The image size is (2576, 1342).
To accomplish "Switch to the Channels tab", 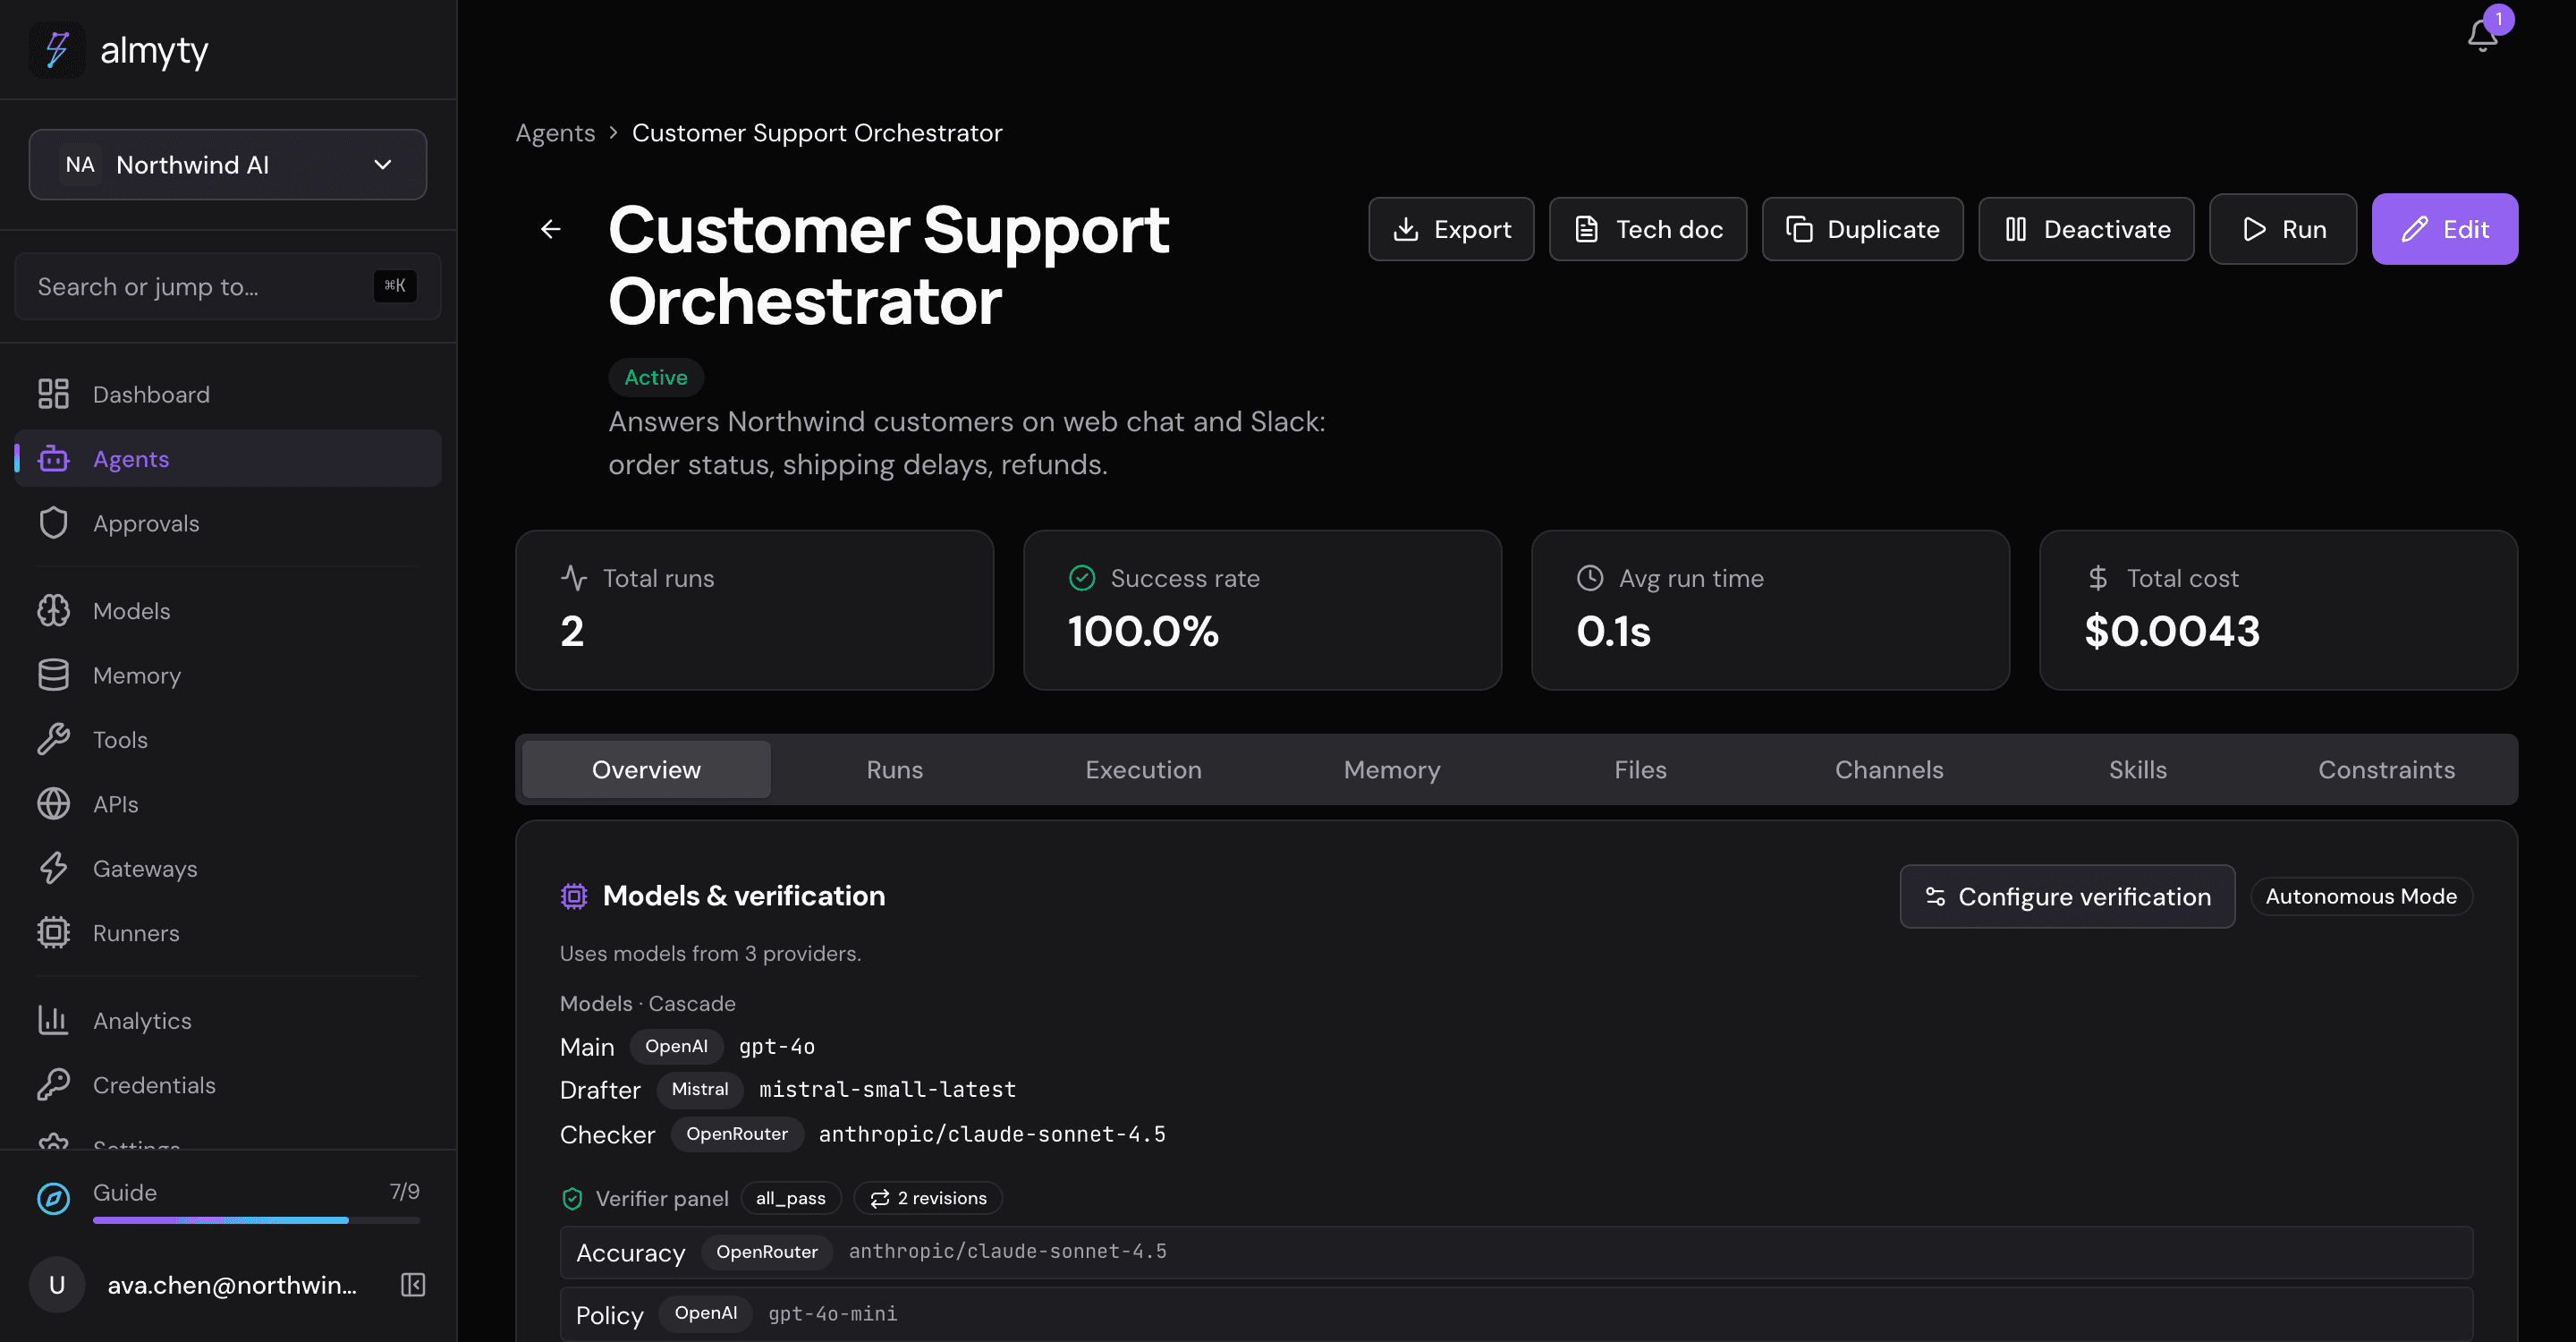I will (1889, 770).
